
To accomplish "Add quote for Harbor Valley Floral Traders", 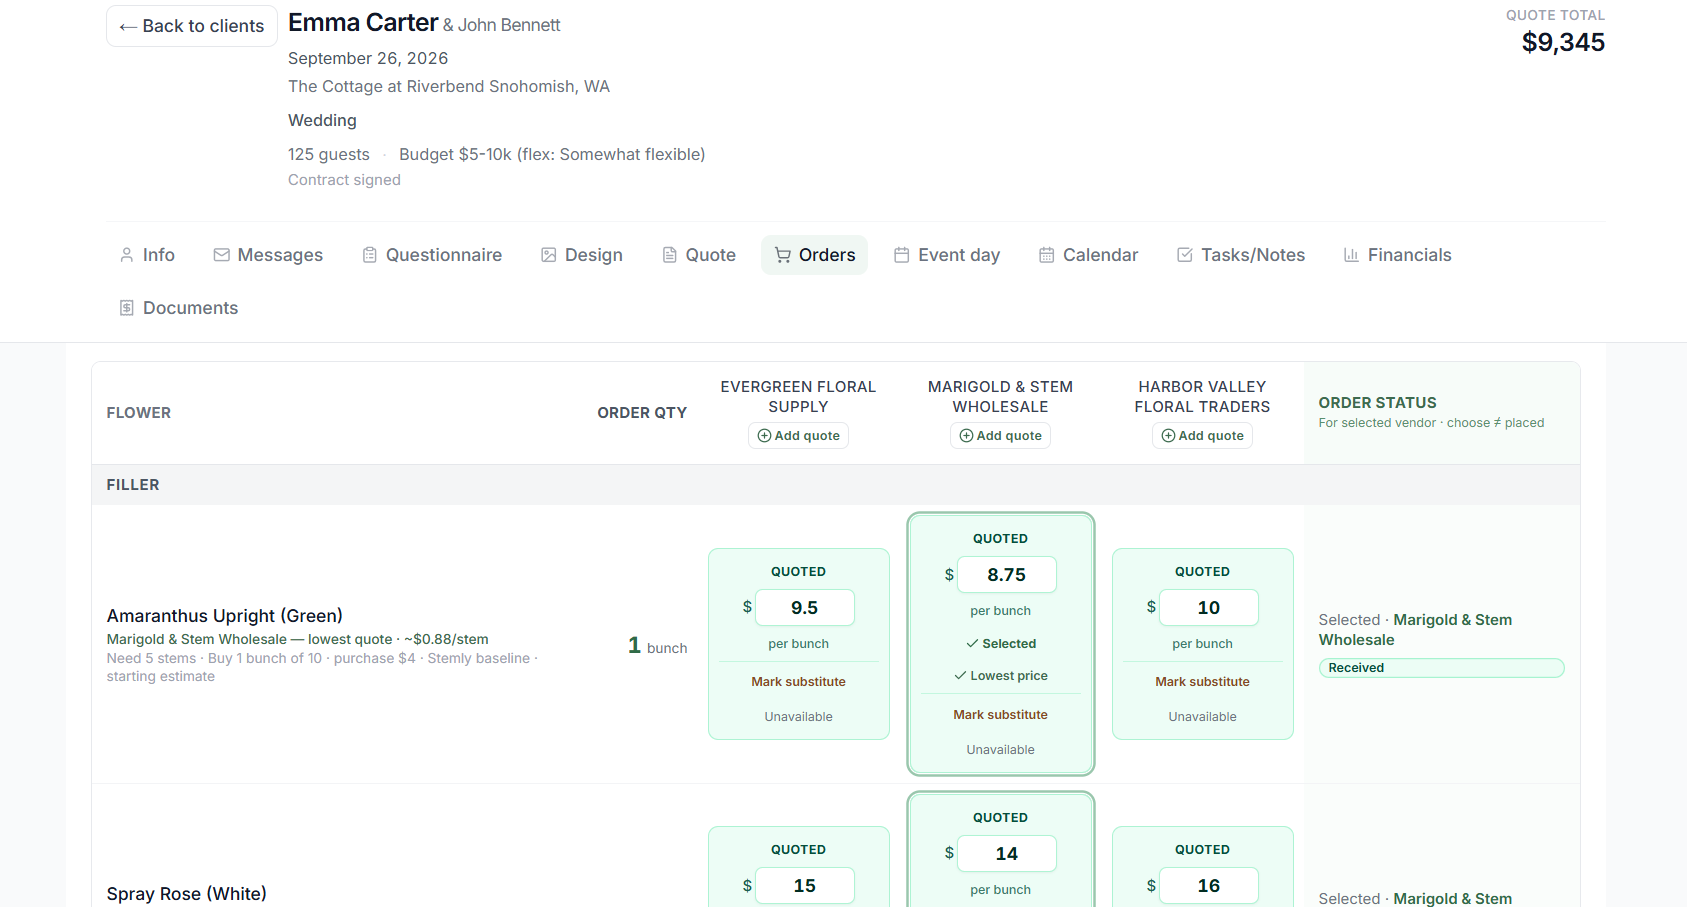I will (1202, 436).
